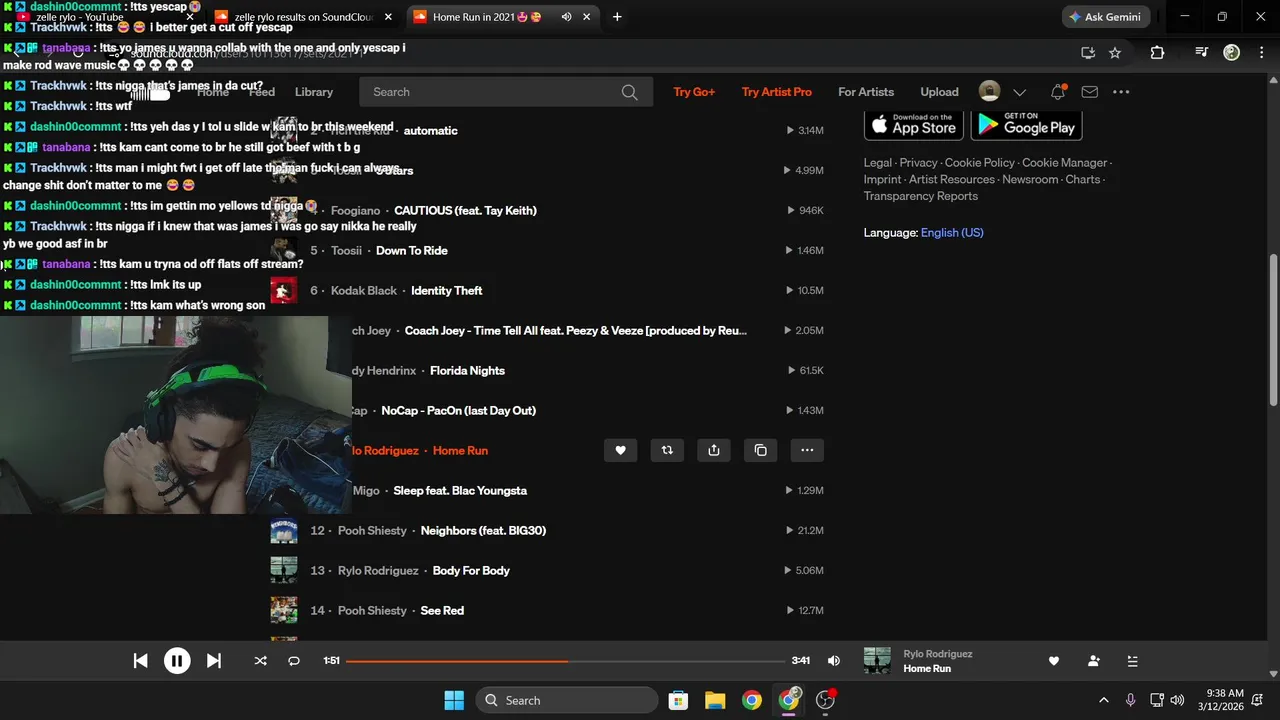Open the Legal footer link
The width and height of the screenshot is (1280, 720).
(x=878, y=163)
